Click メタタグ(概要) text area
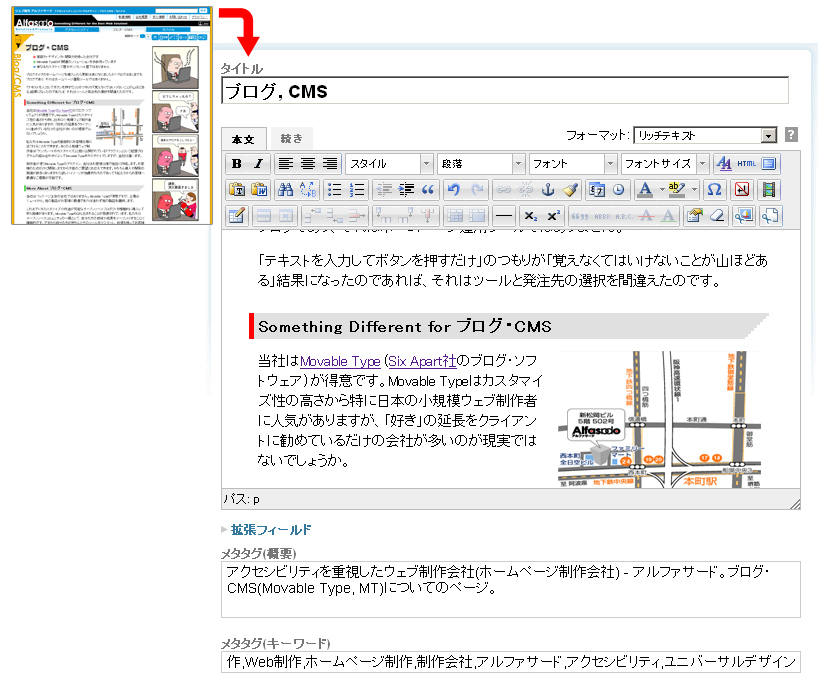The image size is (818, 680). 511,589
